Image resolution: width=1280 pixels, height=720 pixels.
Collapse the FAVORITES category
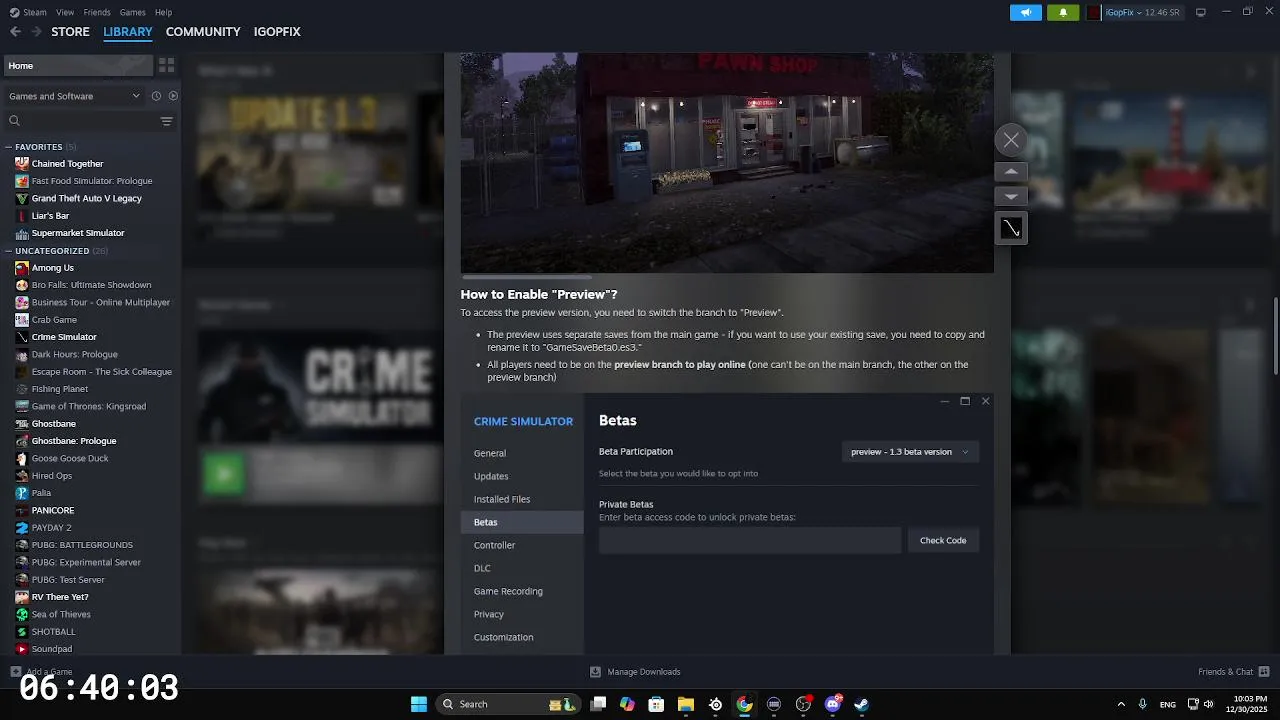[x=9, y=147]
